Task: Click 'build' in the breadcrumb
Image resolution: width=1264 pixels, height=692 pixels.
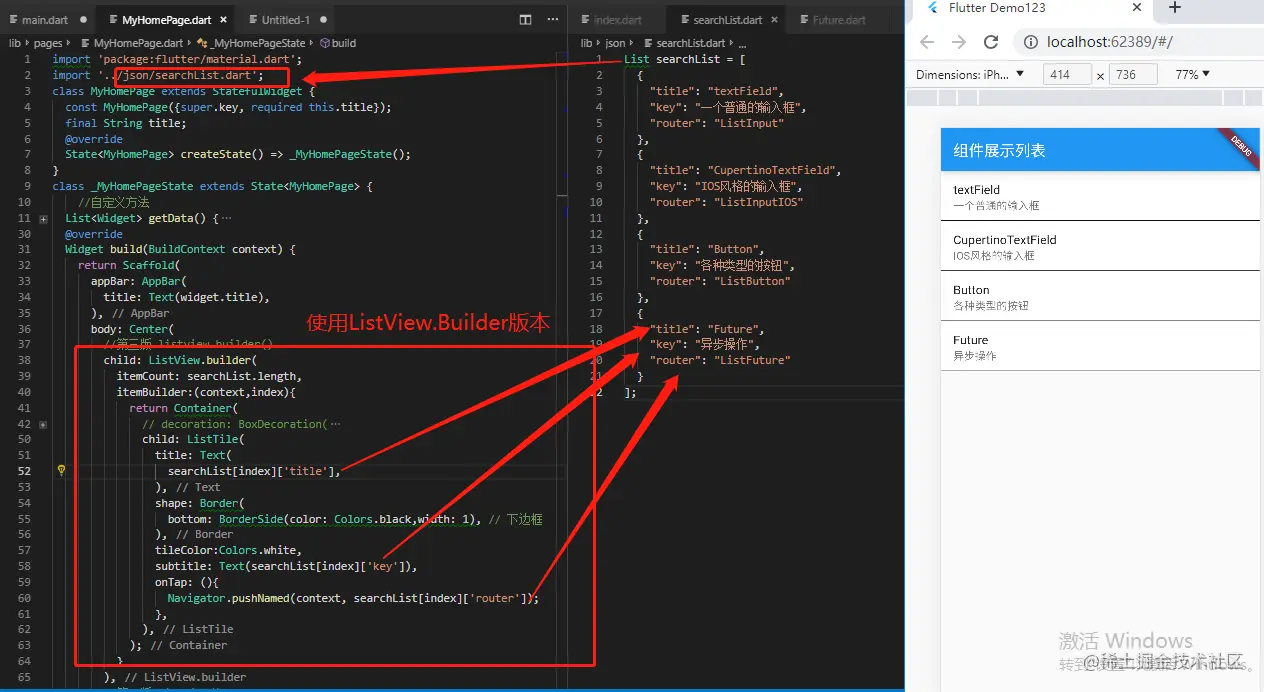Action: pyautogui.click(x=343, y=43)
